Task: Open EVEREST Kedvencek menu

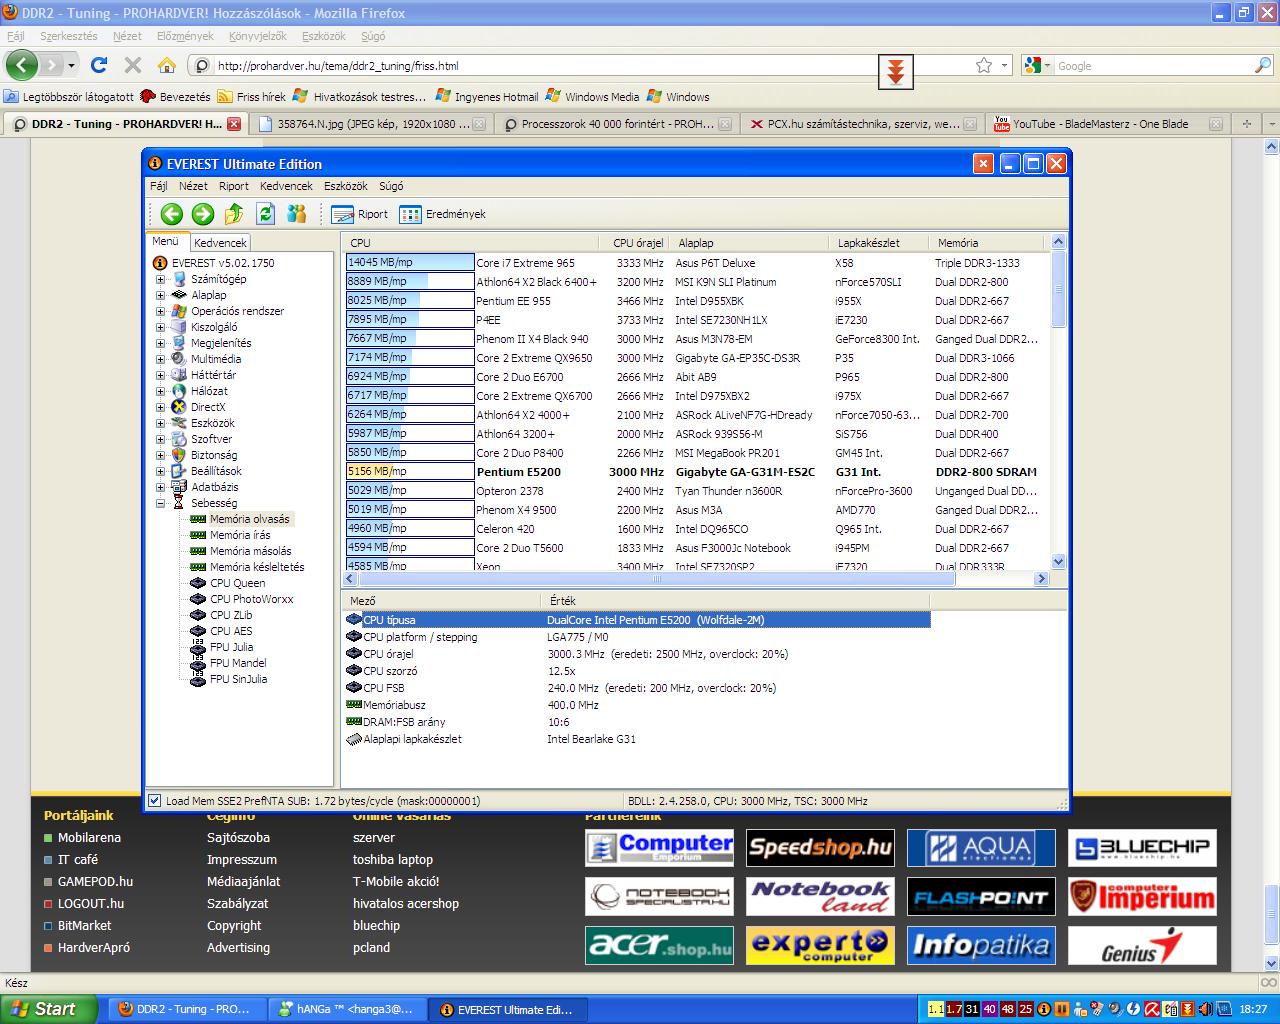Action: pos(286,186)
